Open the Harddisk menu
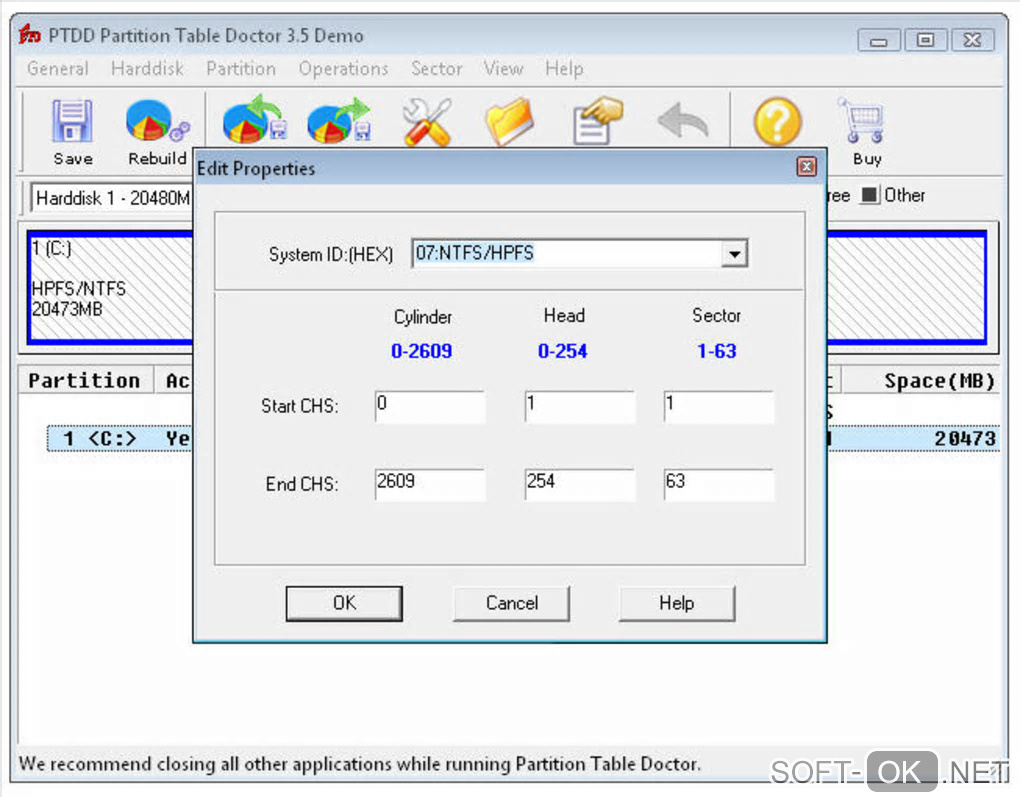The height and width of the screenshot is (797, 1020). click(x=147, y=68)
